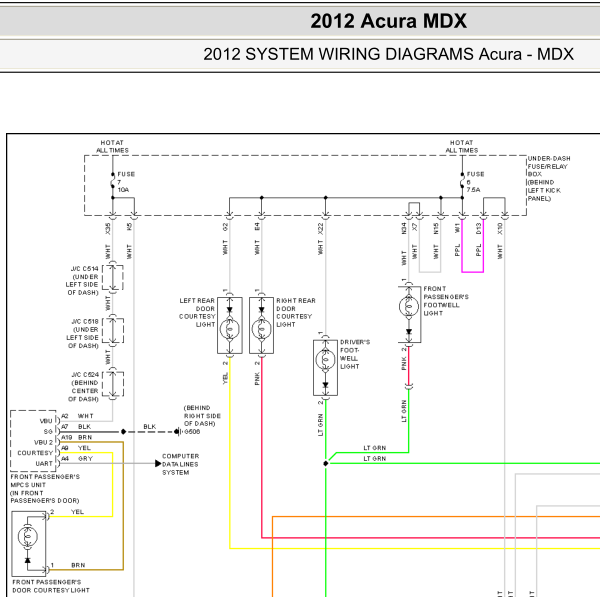Select pin 'A2' with the WHT wire

tap(65, 416)
